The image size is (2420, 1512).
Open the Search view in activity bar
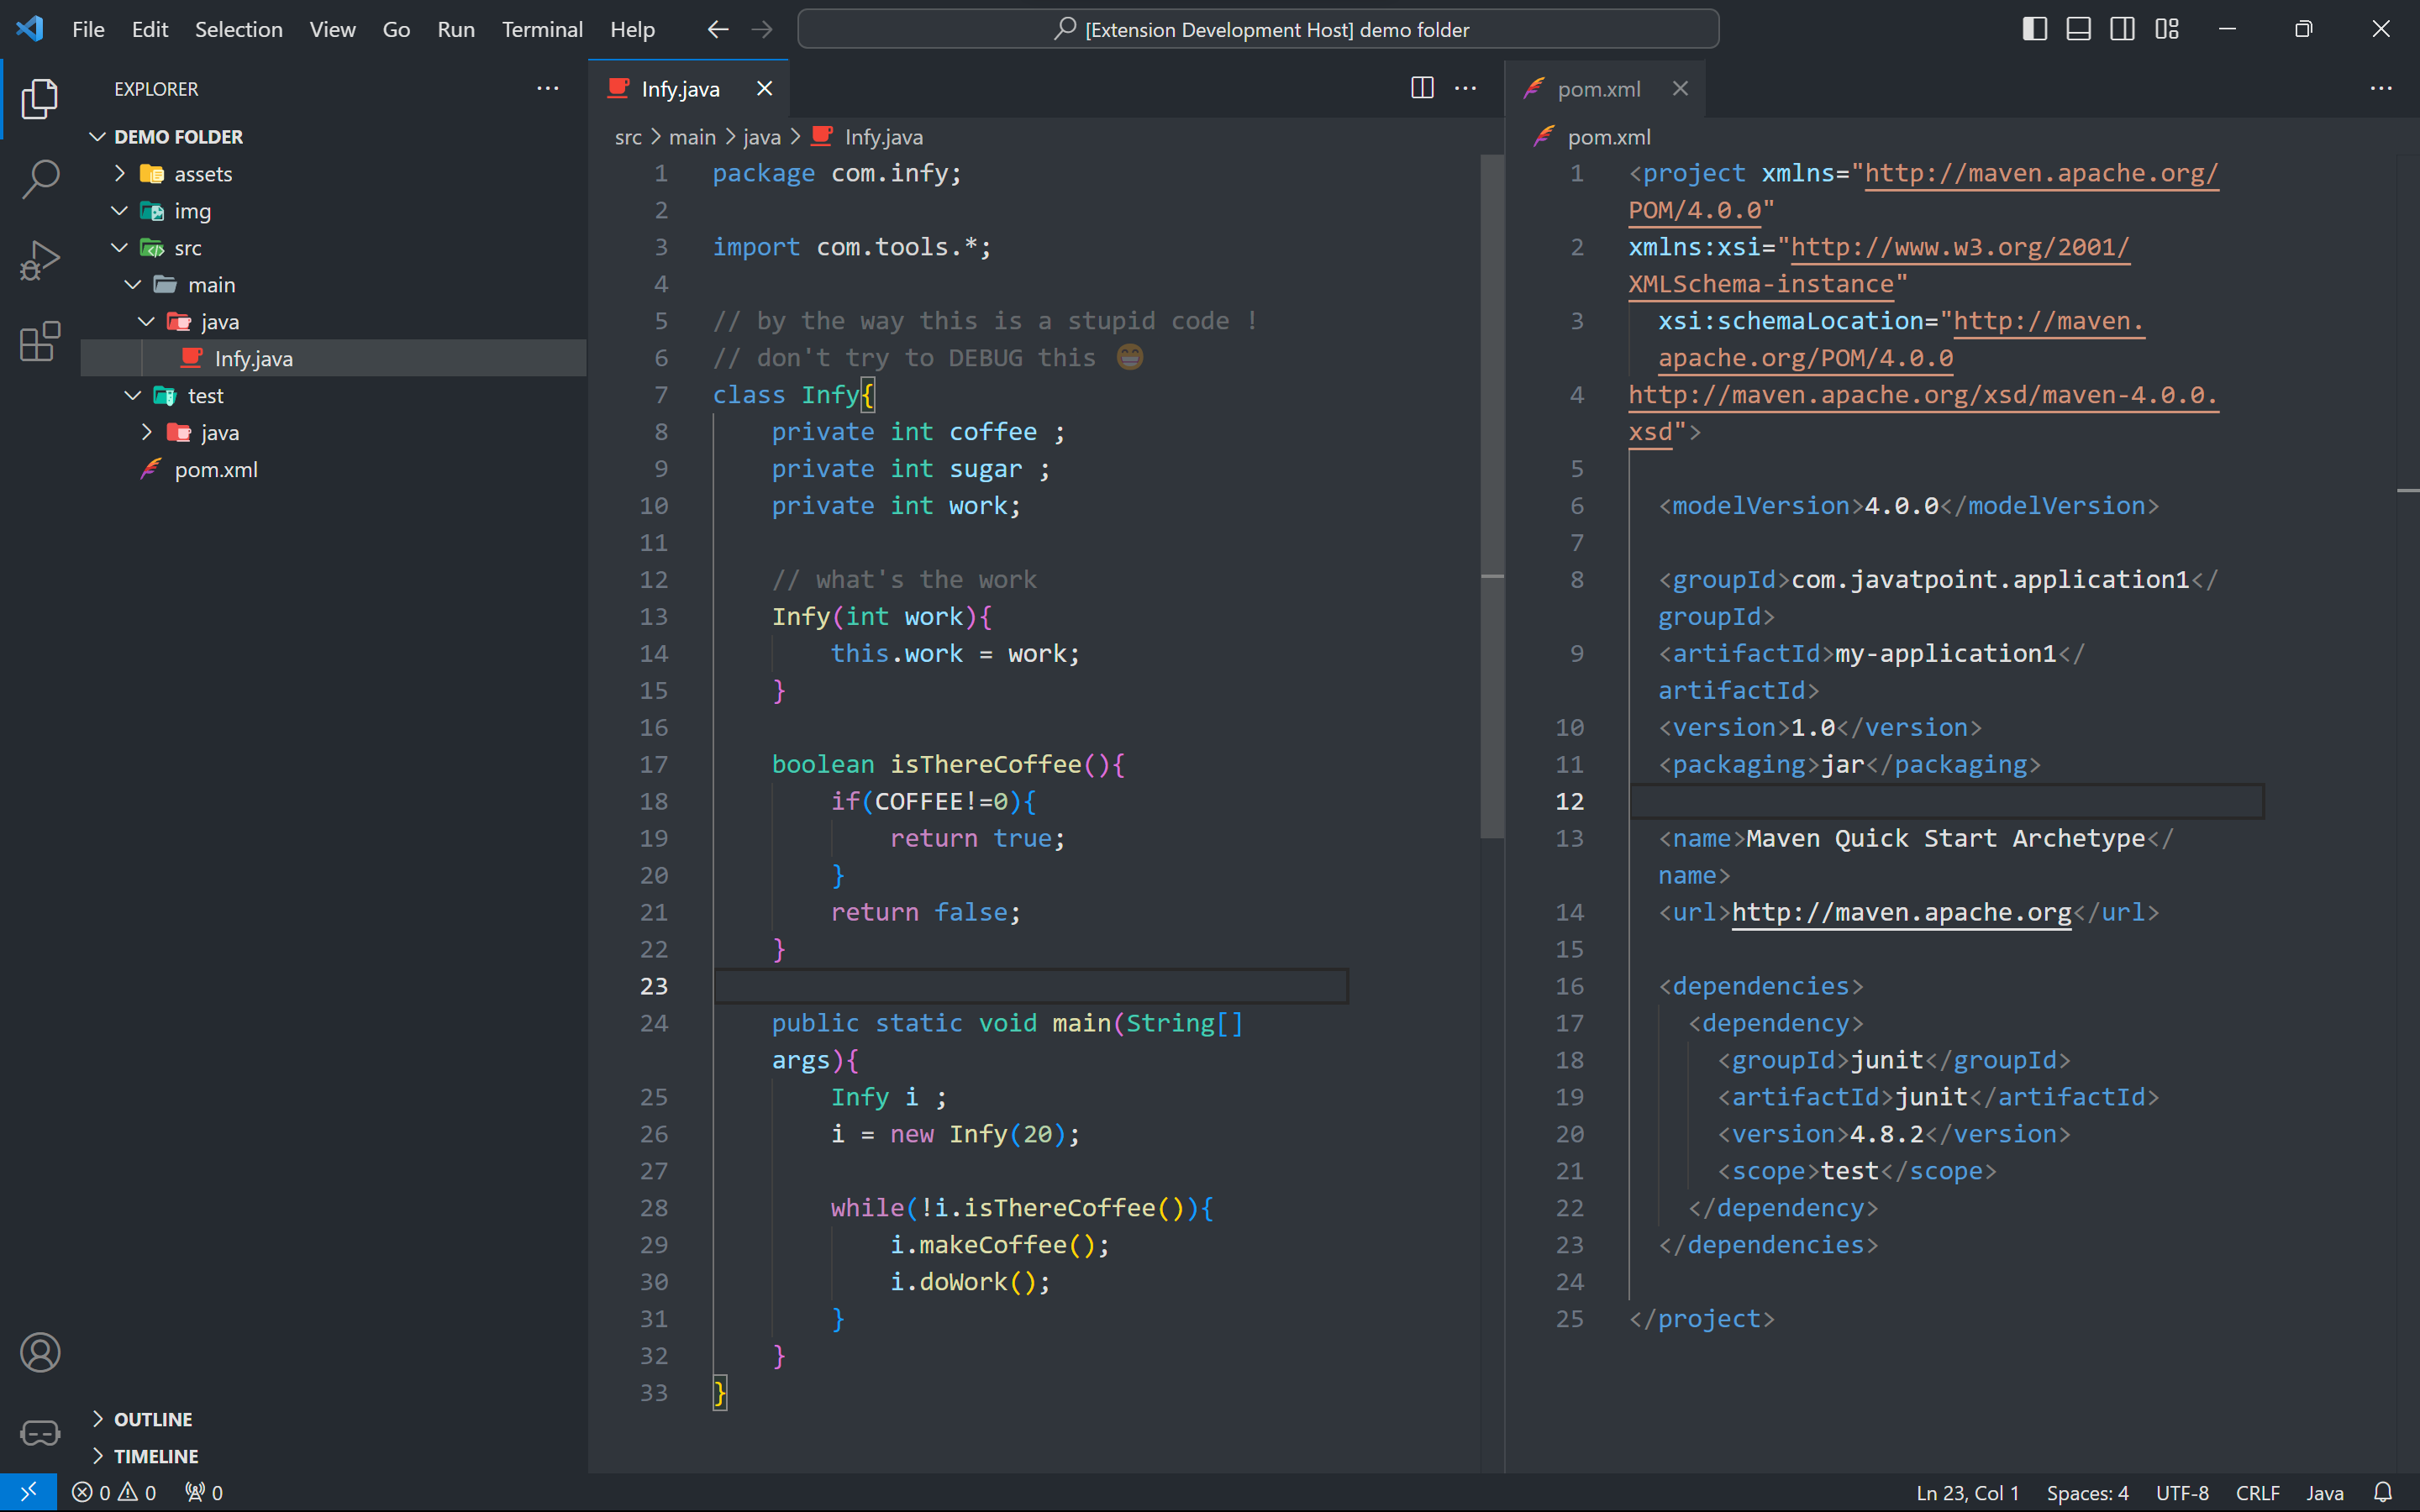tap(40, 180)
